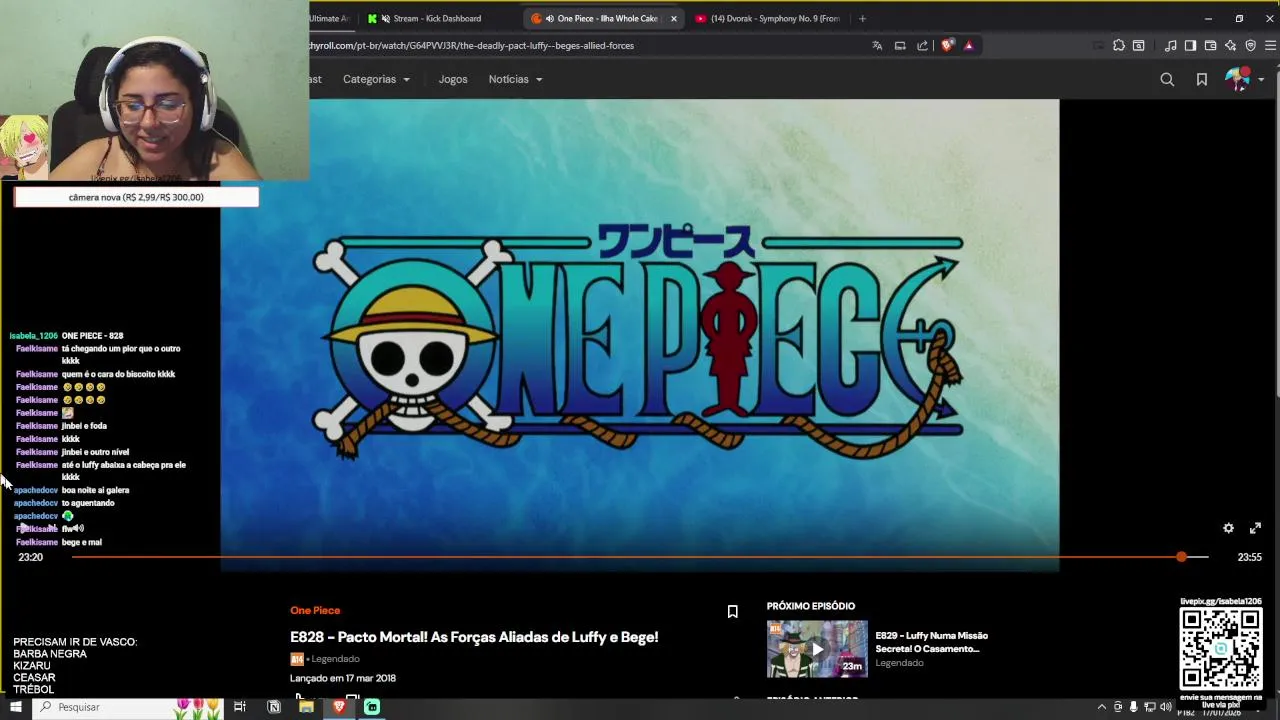Open the Brave Rewards triangle icon
The width and height of the screenshot is (1280, 720).
pyautogui.click(x=969, y=45)
